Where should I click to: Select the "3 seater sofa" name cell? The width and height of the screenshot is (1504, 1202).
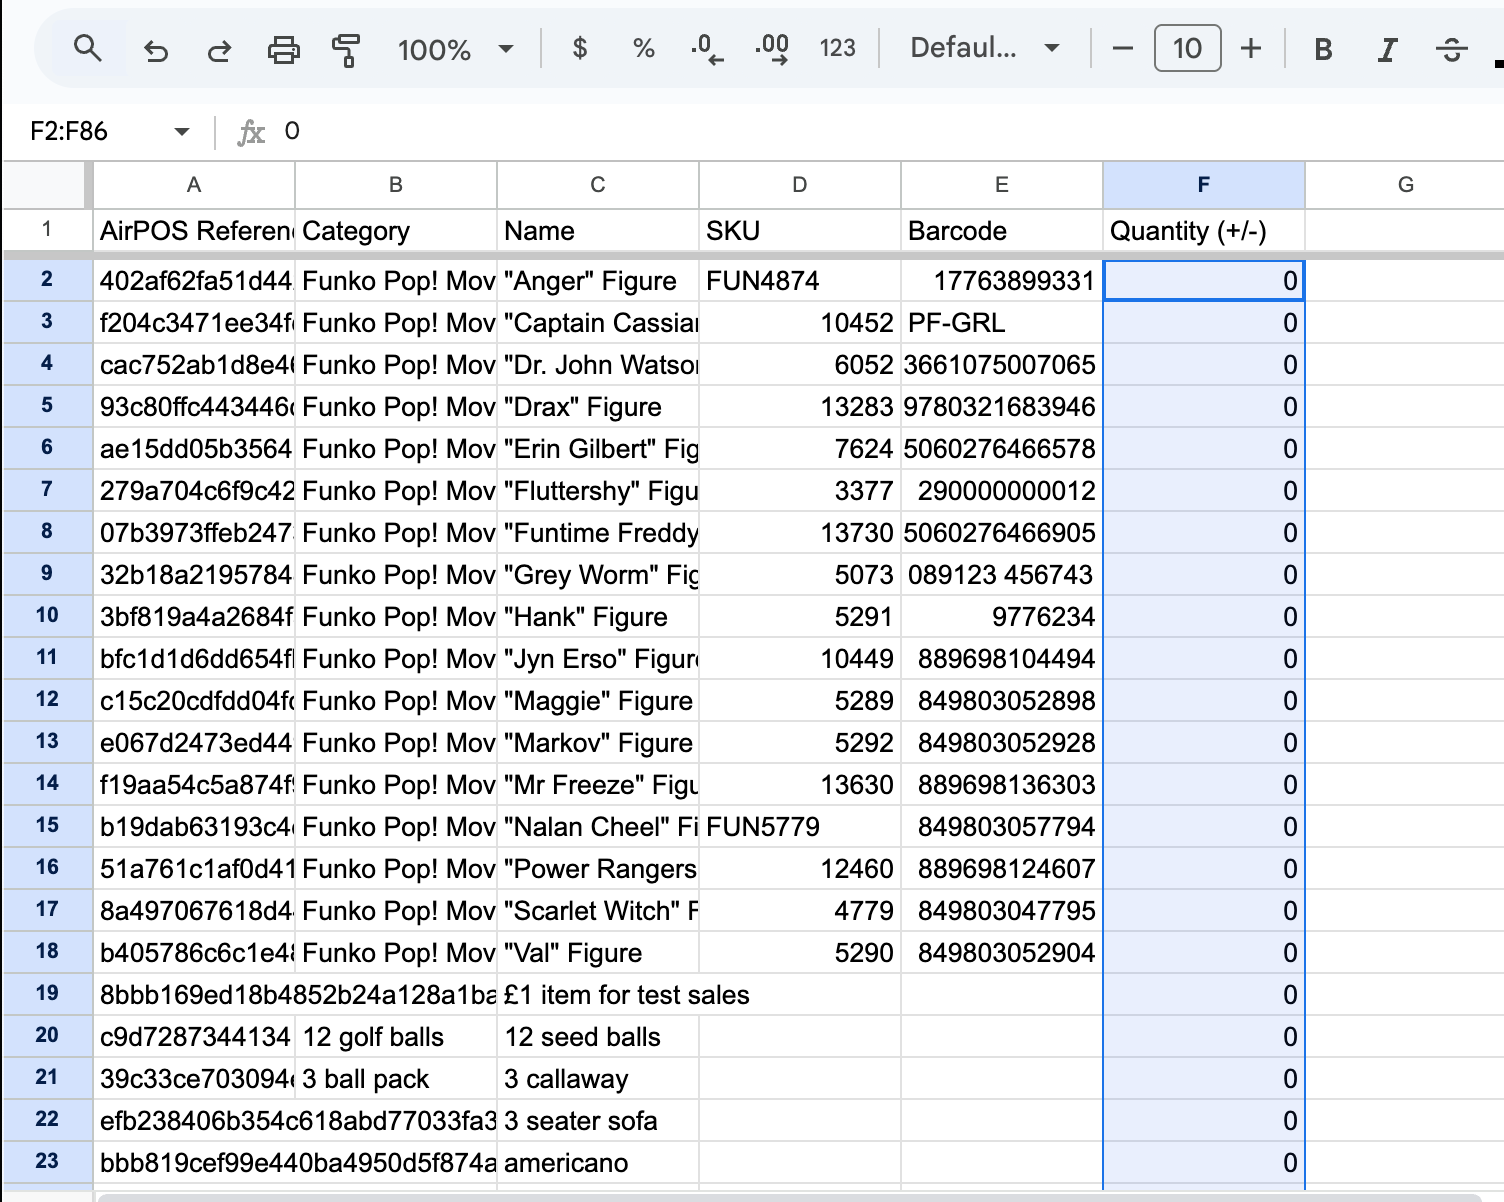tap(598, 1121)
